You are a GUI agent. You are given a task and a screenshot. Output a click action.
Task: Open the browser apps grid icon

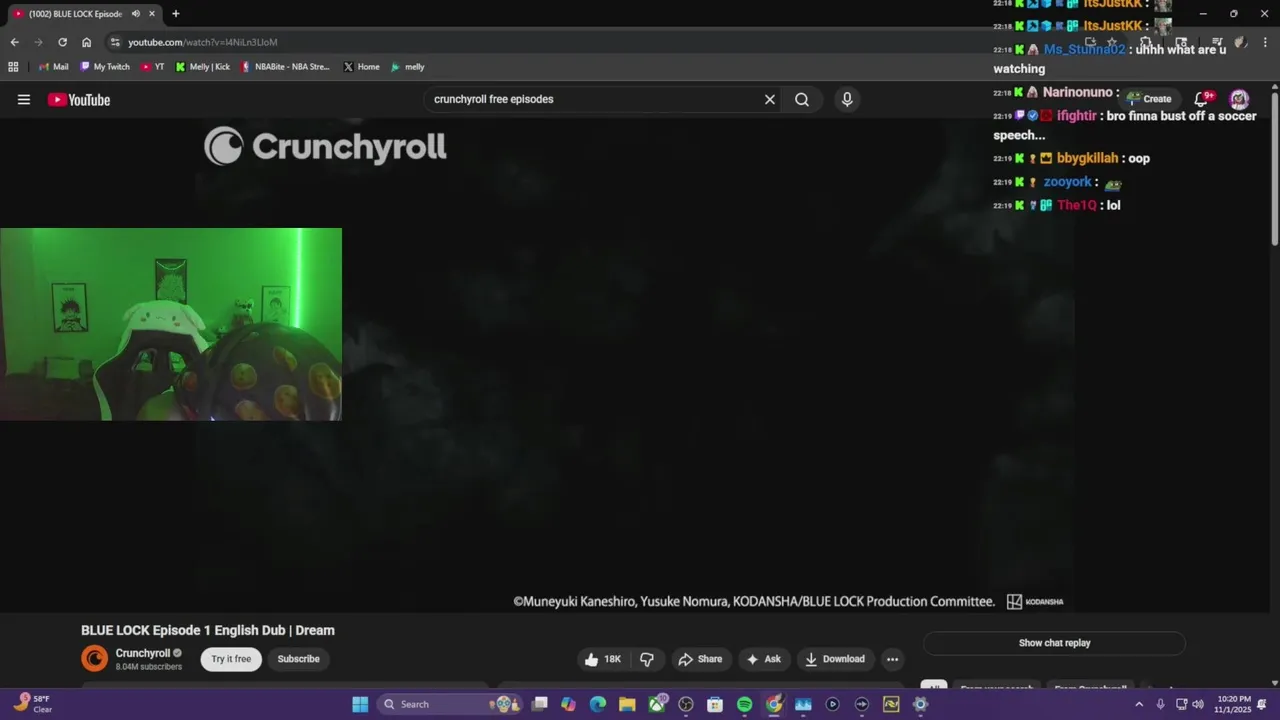coord(13,67)
